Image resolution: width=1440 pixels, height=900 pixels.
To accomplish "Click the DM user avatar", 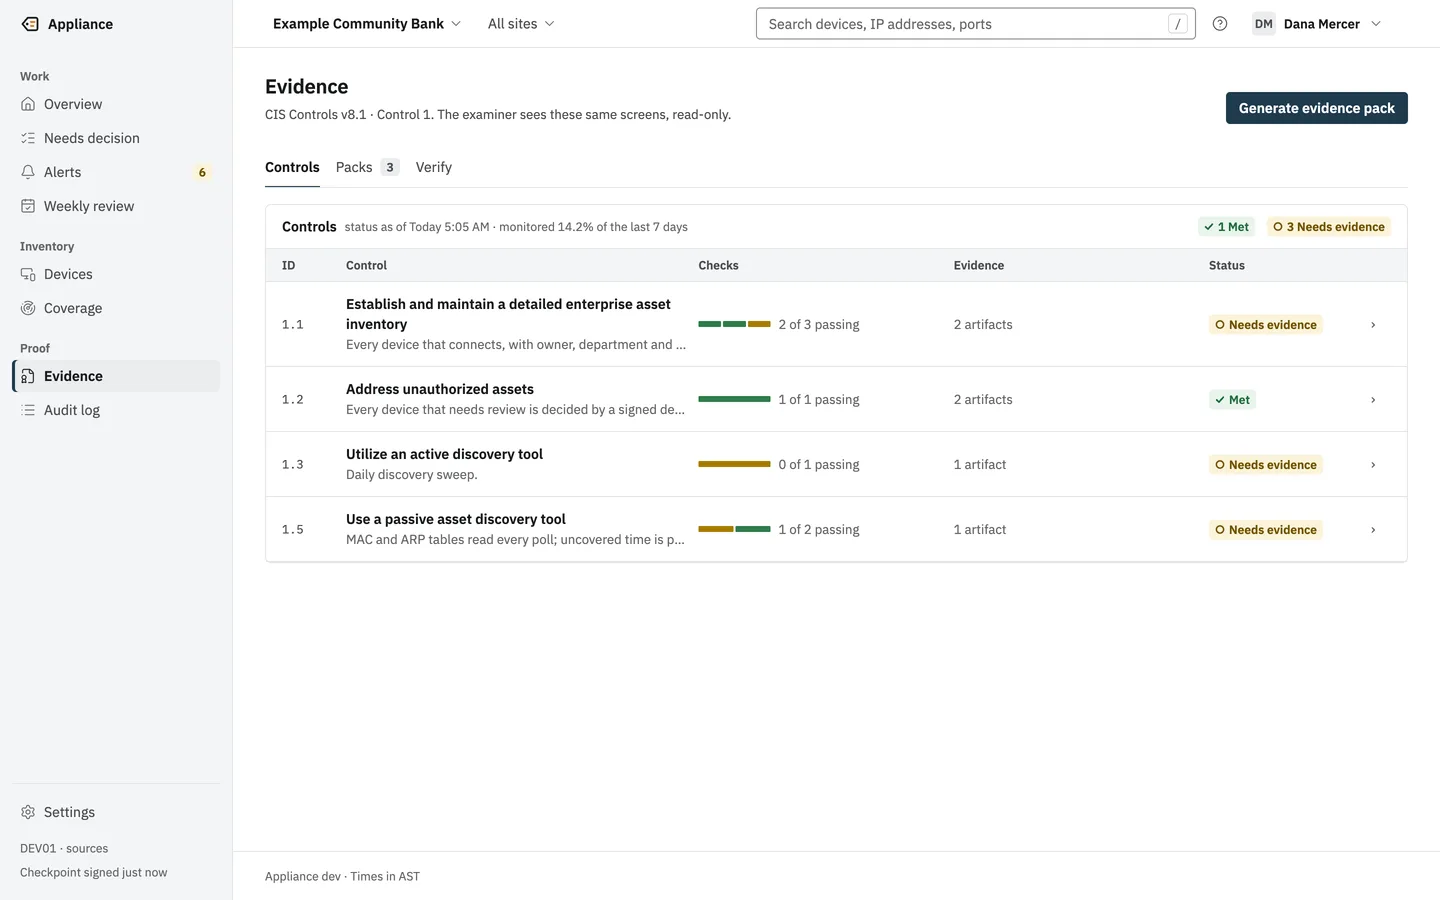I will pos(1264,24).
